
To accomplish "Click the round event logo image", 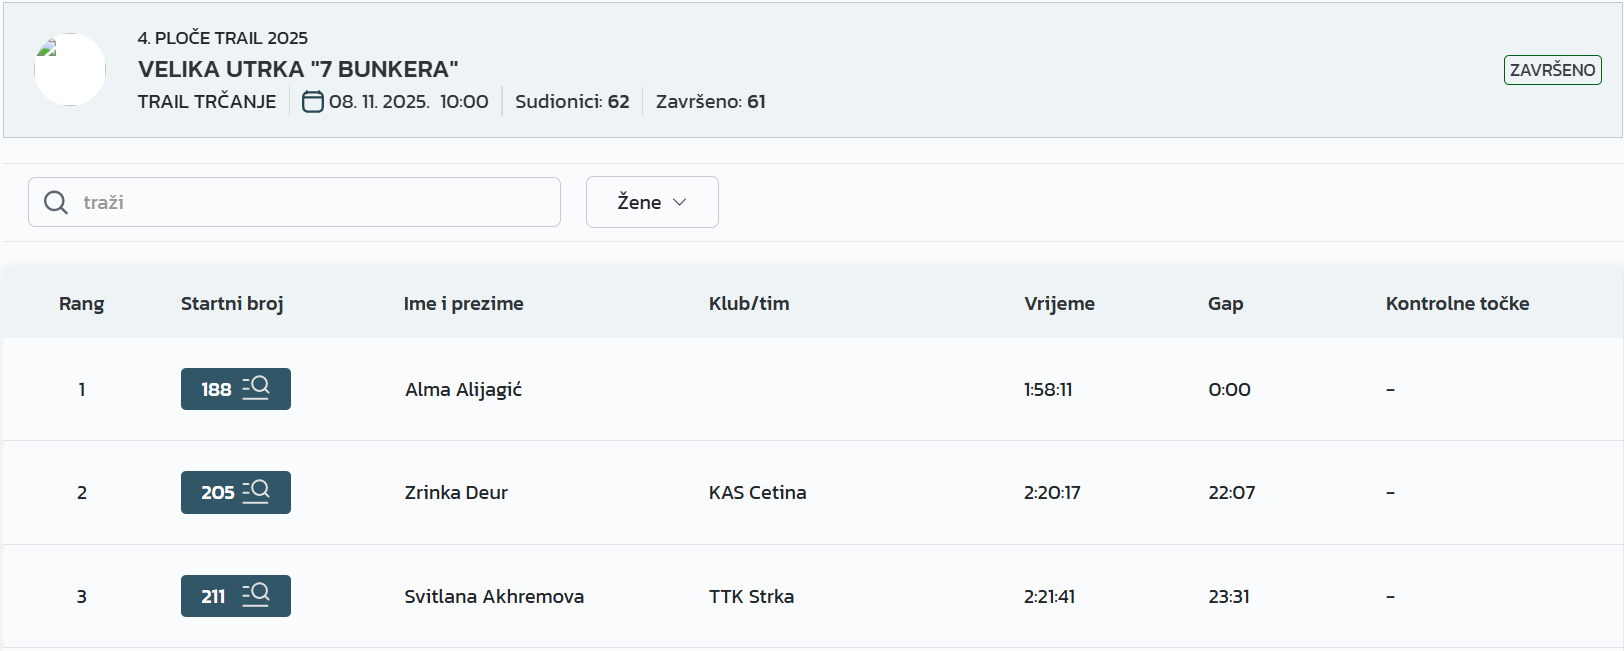I will click(x=70, y=70).
